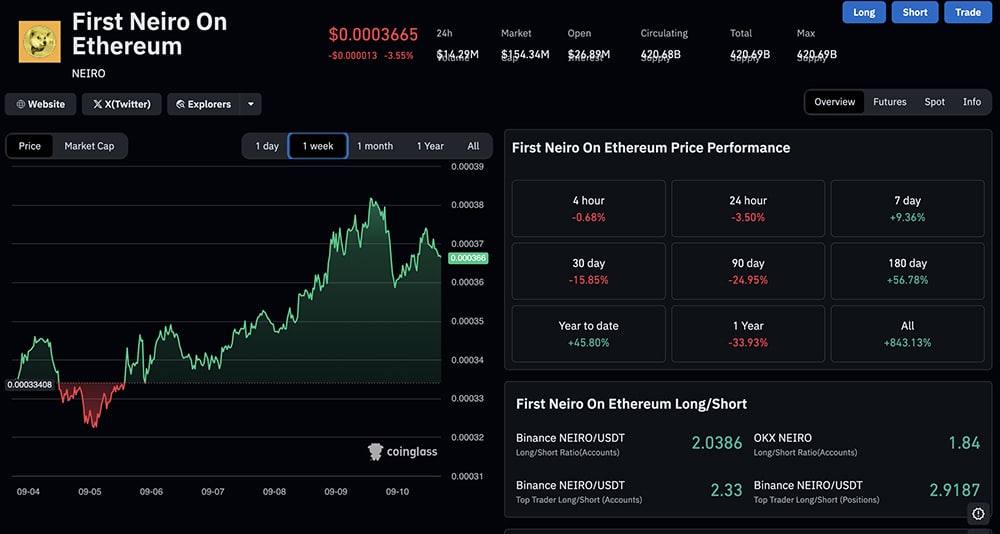Set chart range to 1 Year
This screenshot has height=534, width=1000.
pos(430,146)
